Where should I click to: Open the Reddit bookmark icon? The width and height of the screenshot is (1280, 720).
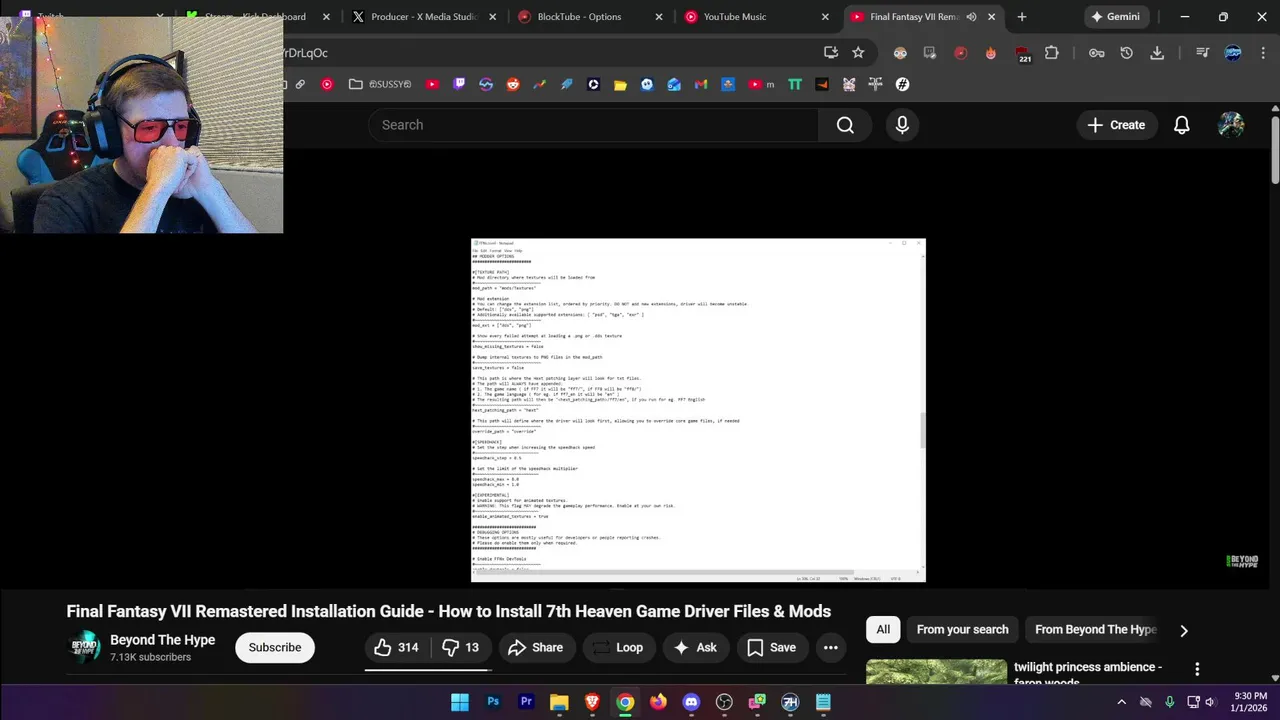click(x=513, y=84)
